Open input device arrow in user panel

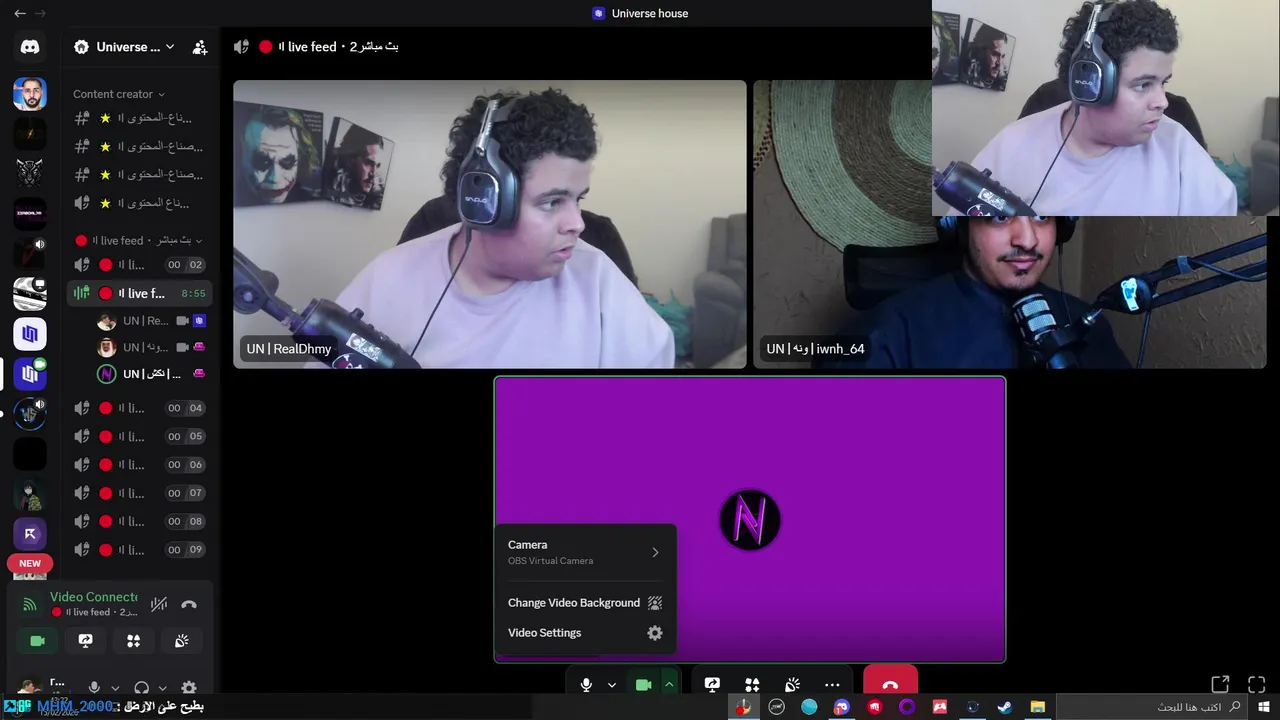click(x=115, y=688)
